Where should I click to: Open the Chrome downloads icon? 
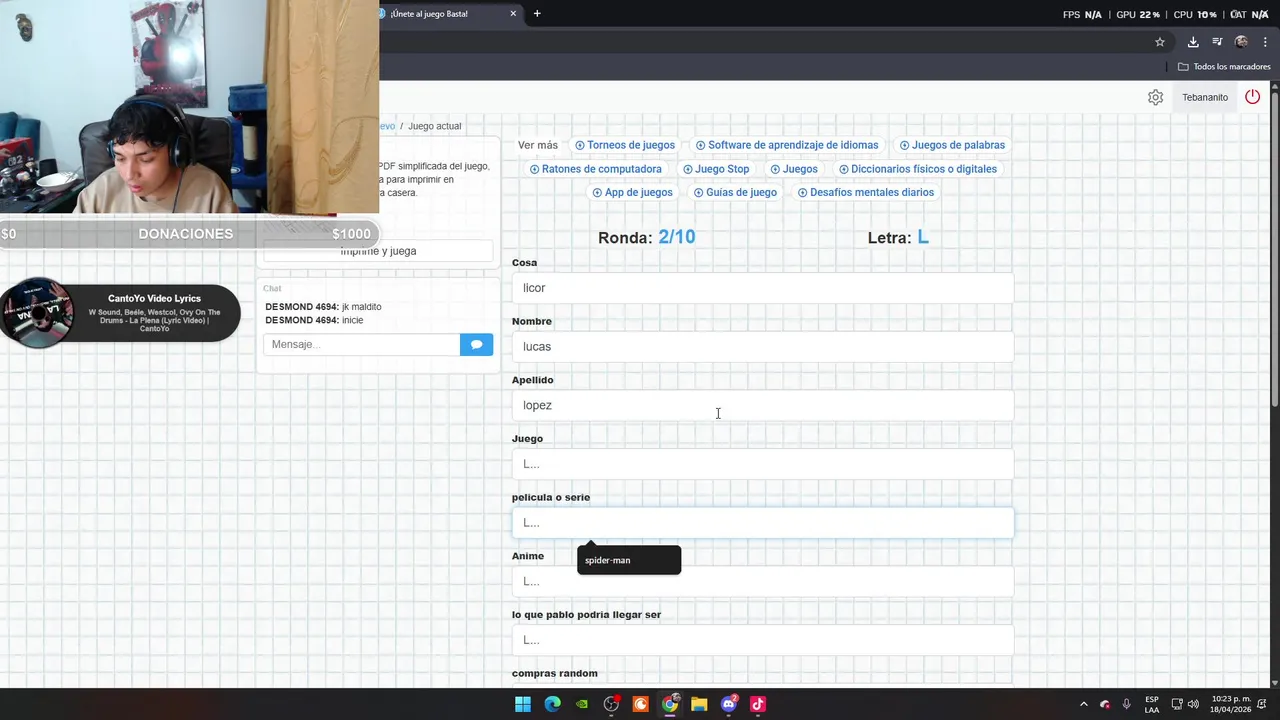(1193, 42)
